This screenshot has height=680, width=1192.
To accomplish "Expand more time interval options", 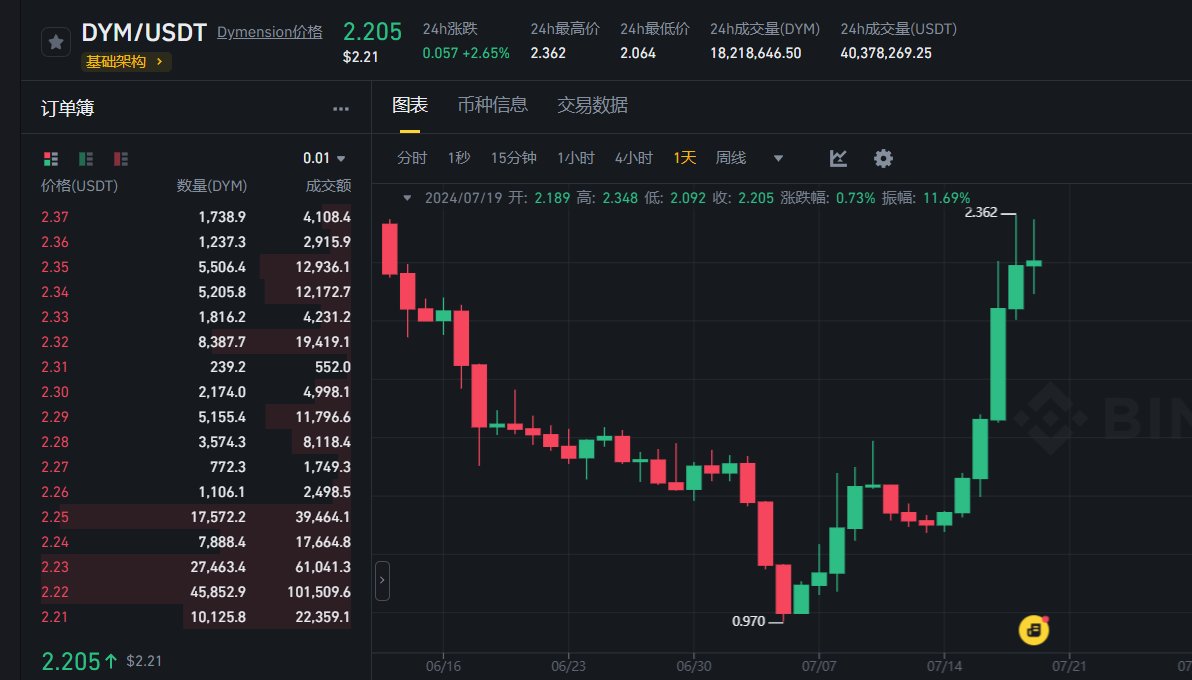I will (778, 158).
